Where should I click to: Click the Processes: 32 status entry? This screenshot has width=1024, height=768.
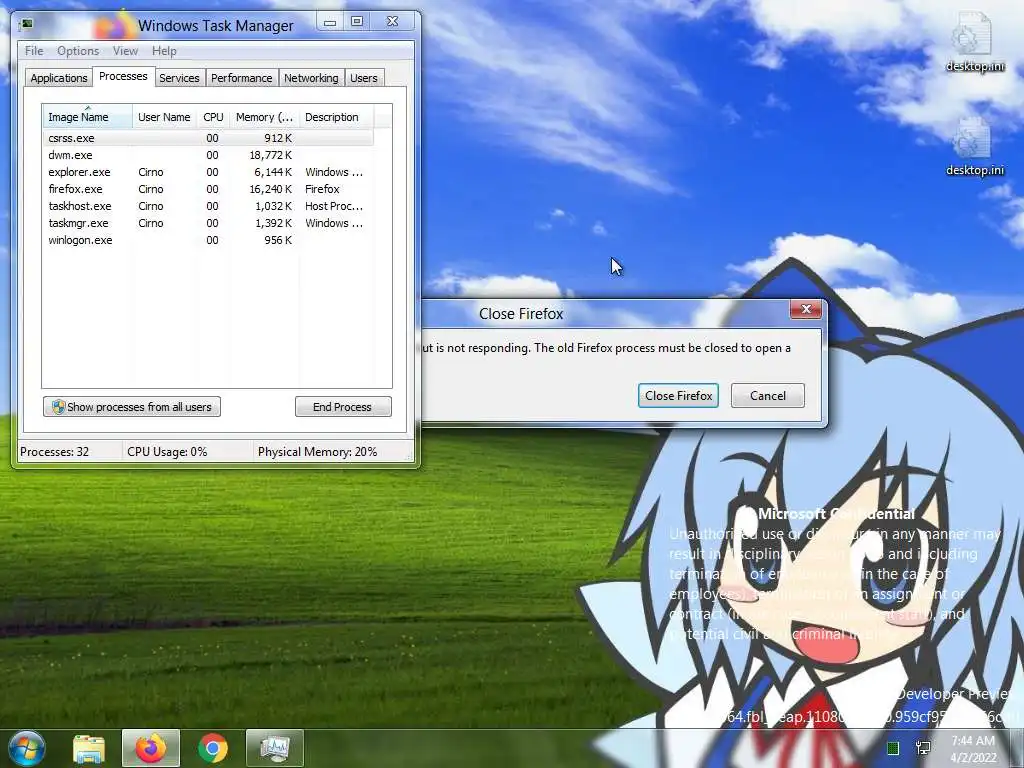coord(55,452)
